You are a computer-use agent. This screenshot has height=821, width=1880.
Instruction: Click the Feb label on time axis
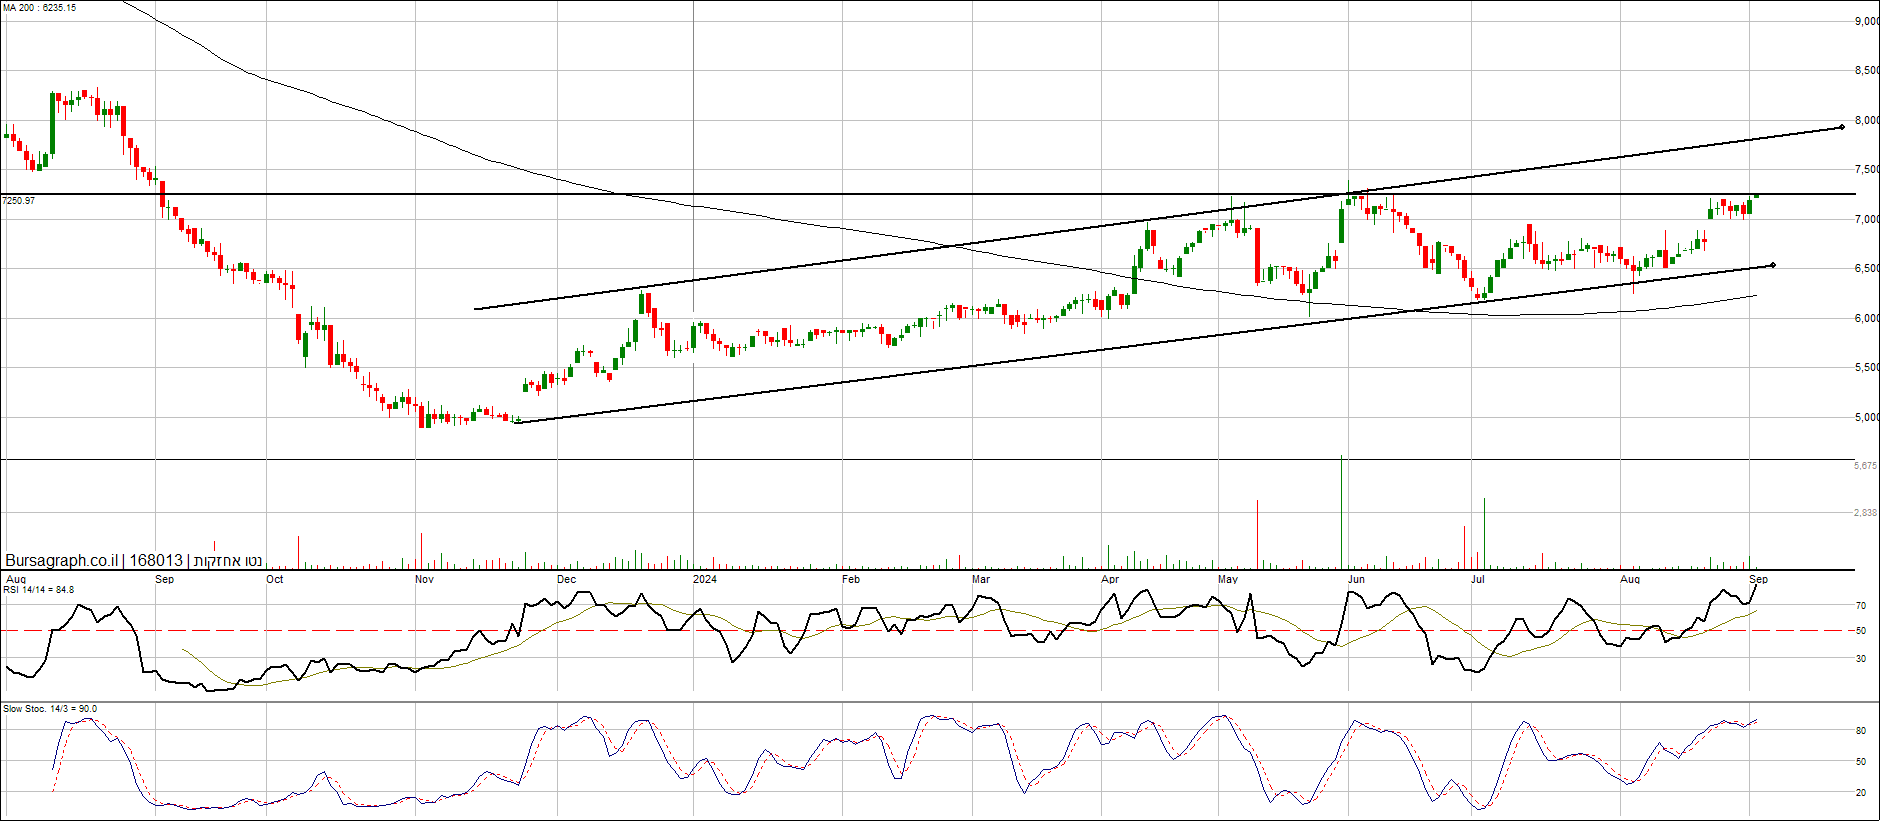click(851, 579)
